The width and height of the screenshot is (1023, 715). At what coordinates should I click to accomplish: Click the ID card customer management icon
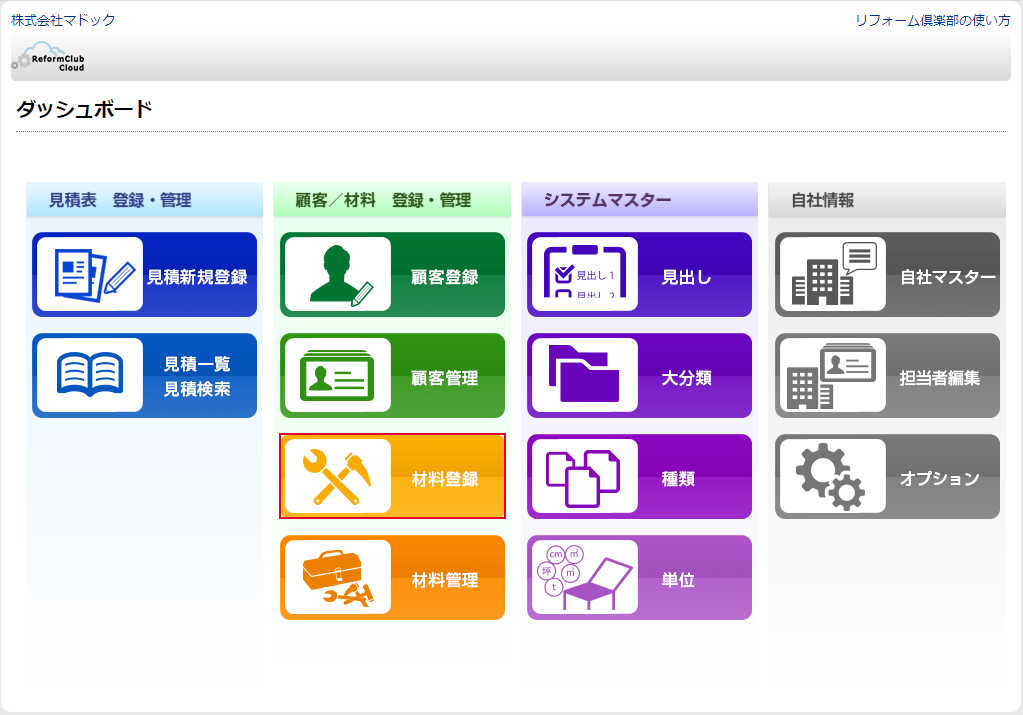coord(337,375)
